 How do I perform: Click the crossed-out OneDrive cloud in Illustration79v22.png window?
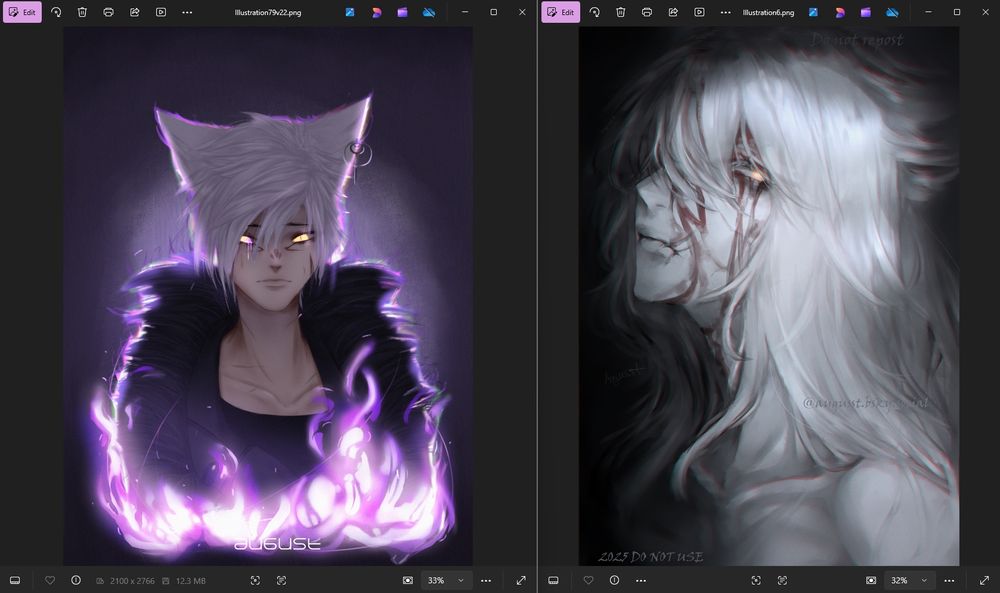pos(429,12)
